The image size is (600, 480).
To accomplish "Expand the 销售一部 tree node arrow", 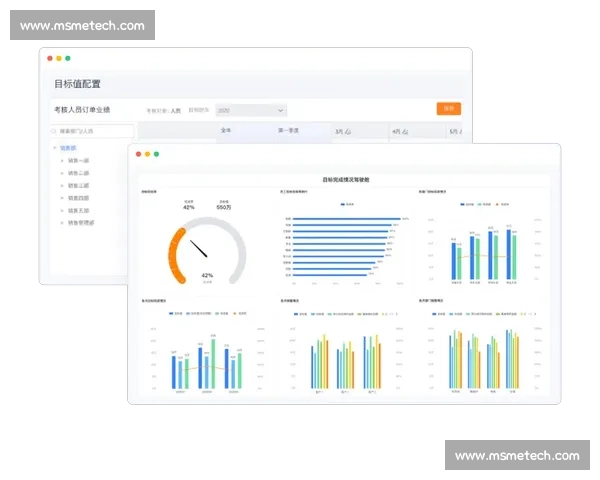I will point(62,160).
